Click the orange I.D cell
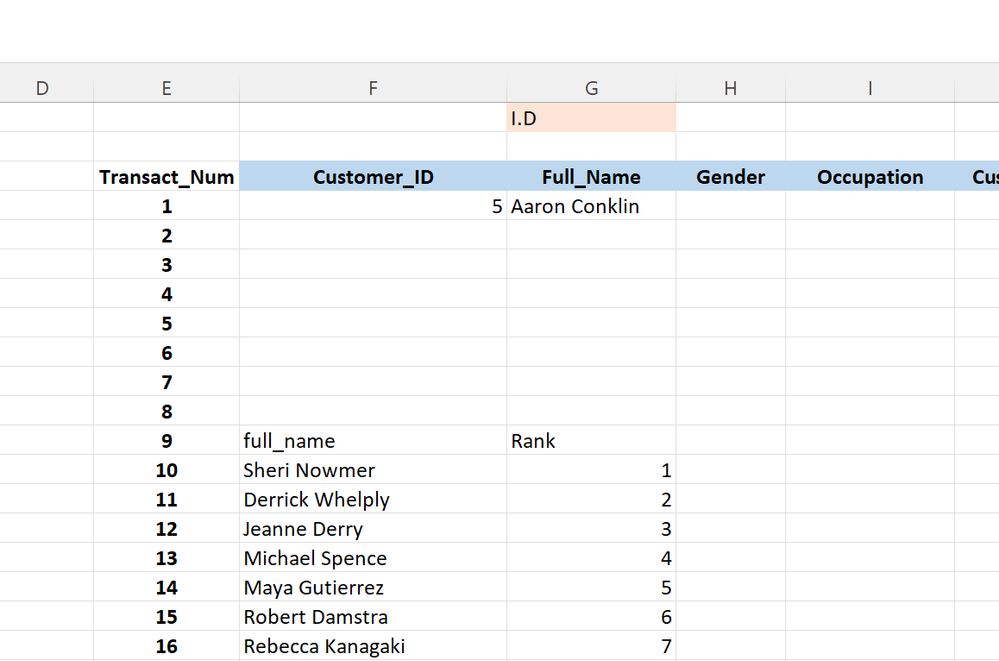This screenshot has height=661, width=999. [591, 117]
